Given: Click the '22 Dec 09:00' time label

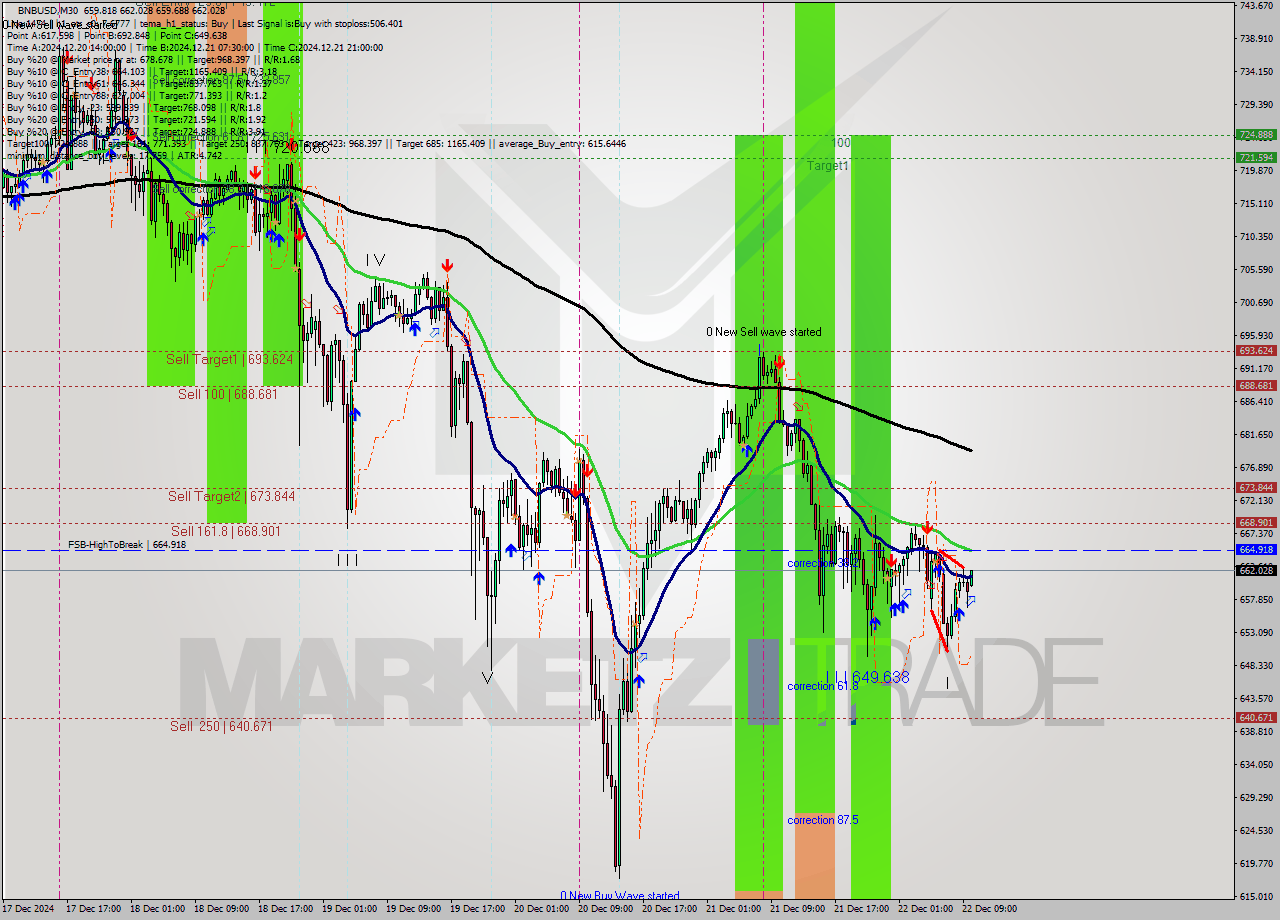Looking at the screenshot, I should [x=989, y=910].
